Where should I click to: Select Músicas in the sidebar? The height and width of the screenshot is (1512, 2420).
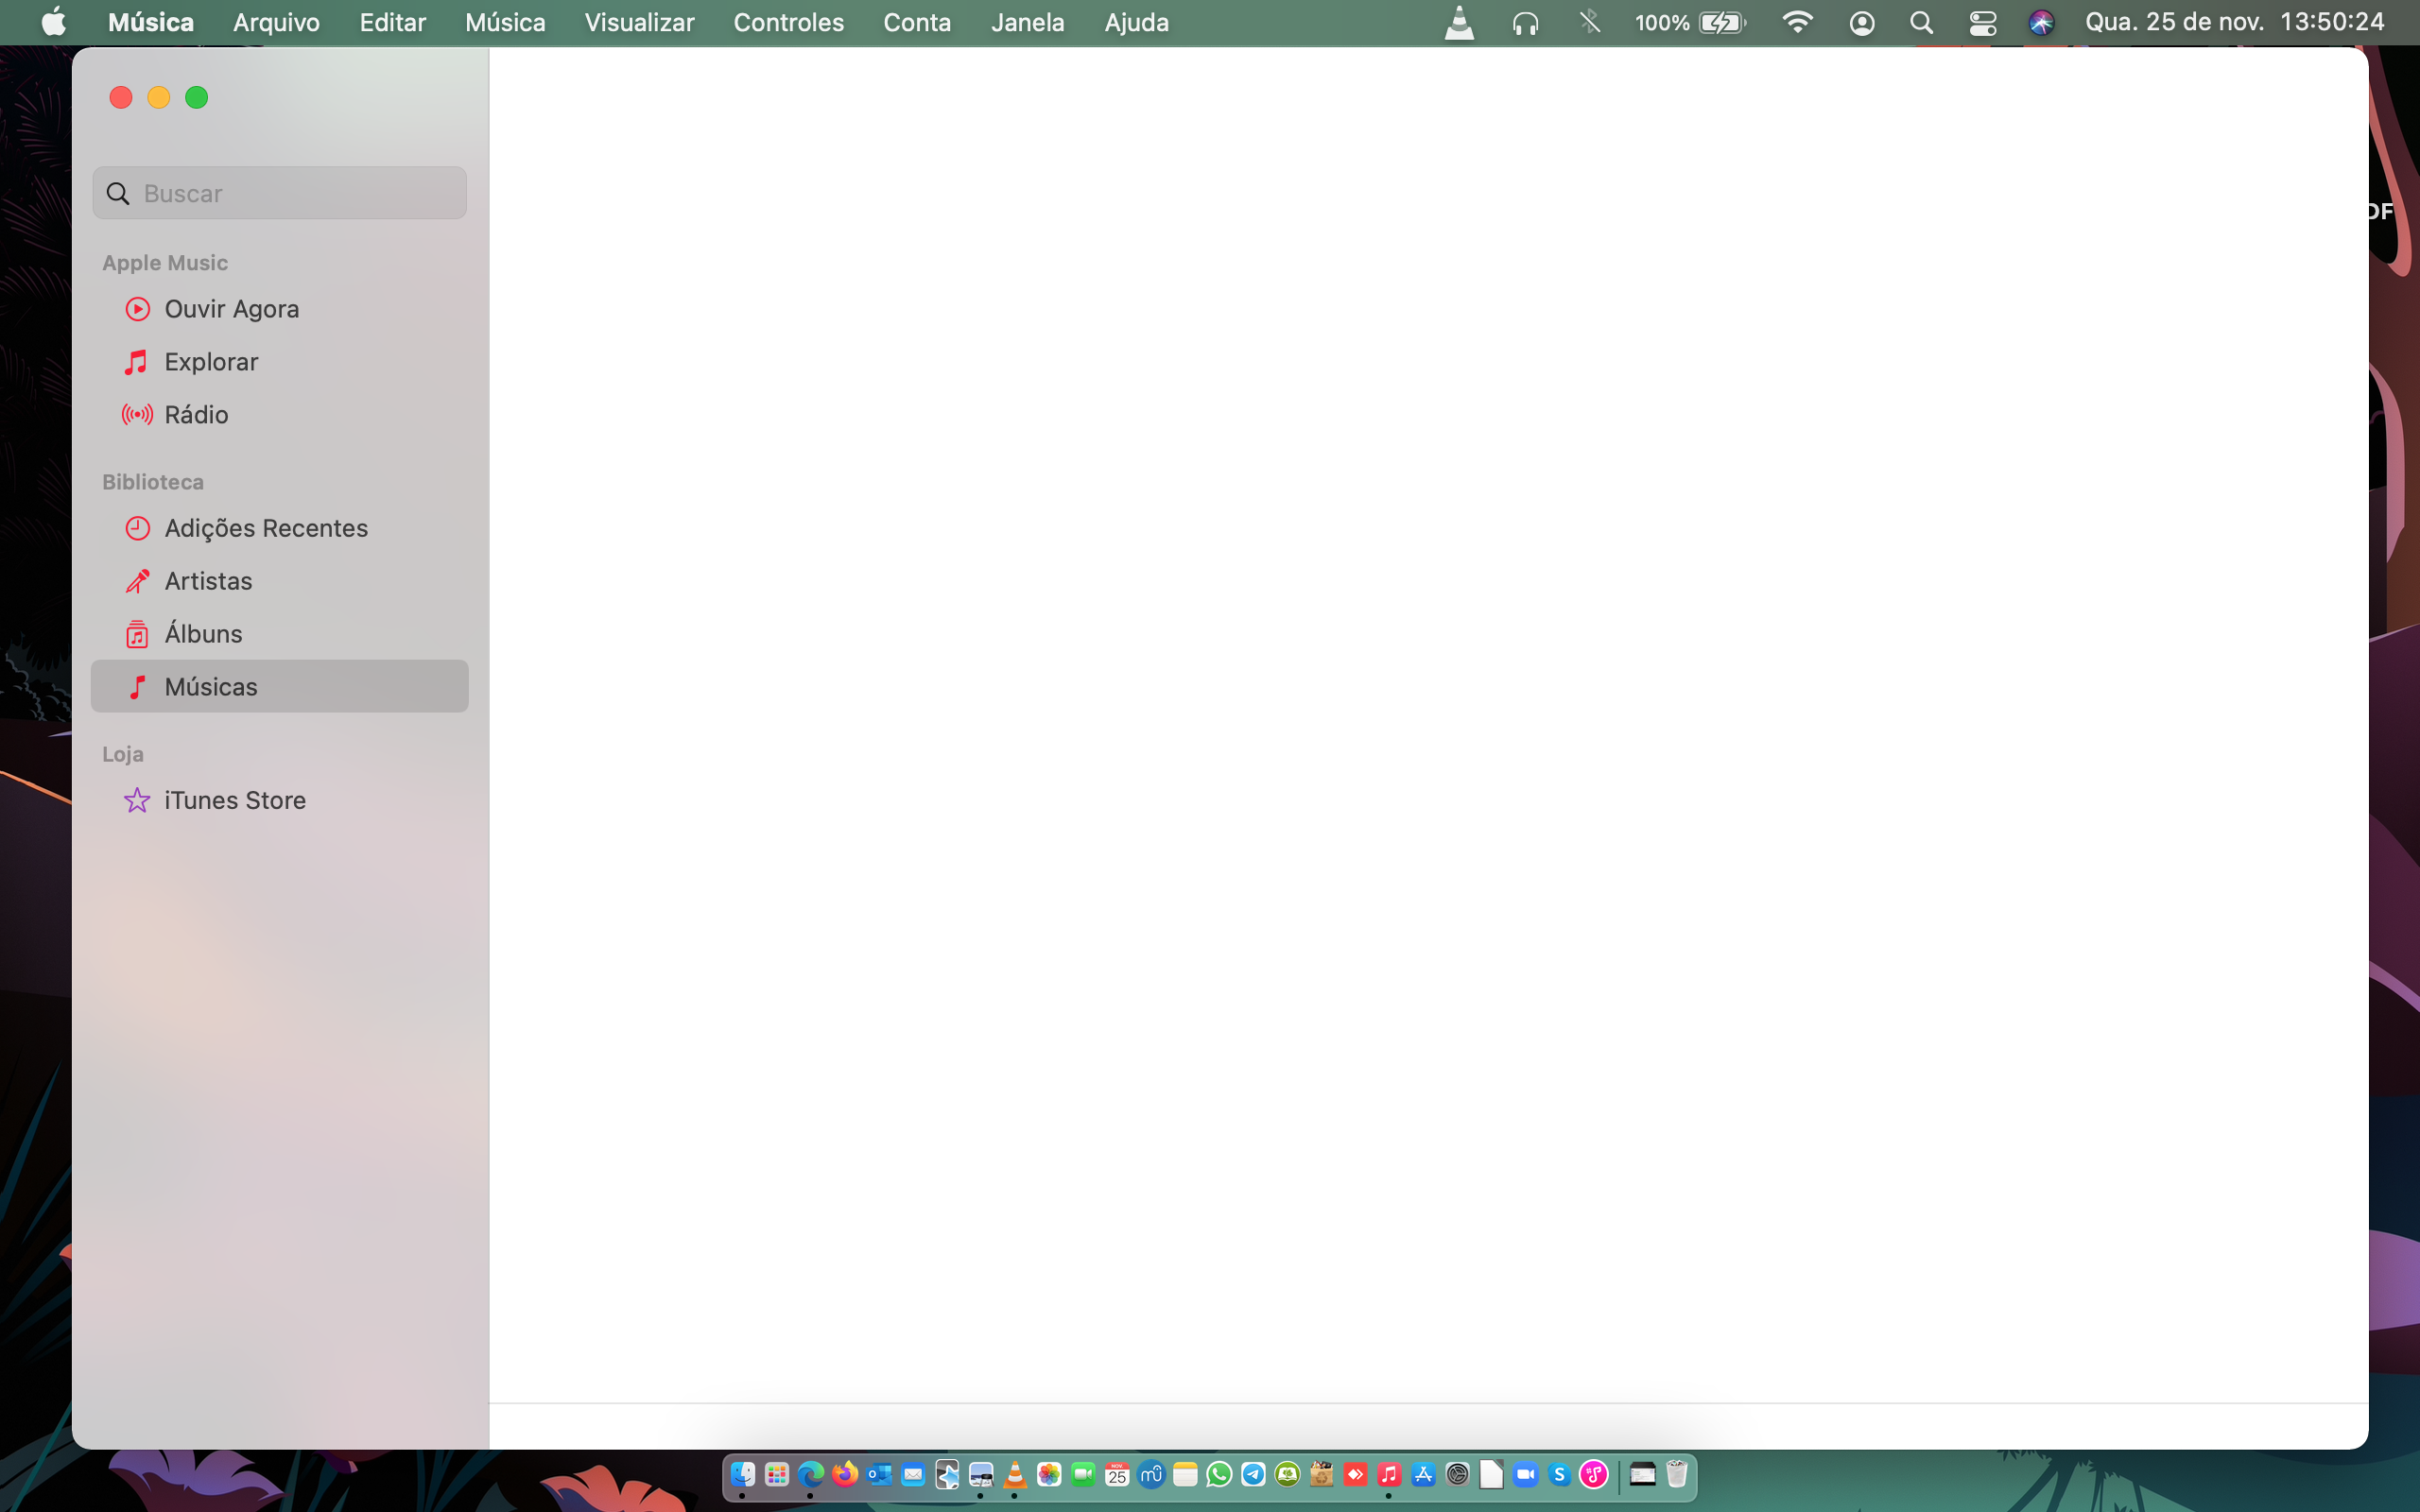(x=211, y=687)
